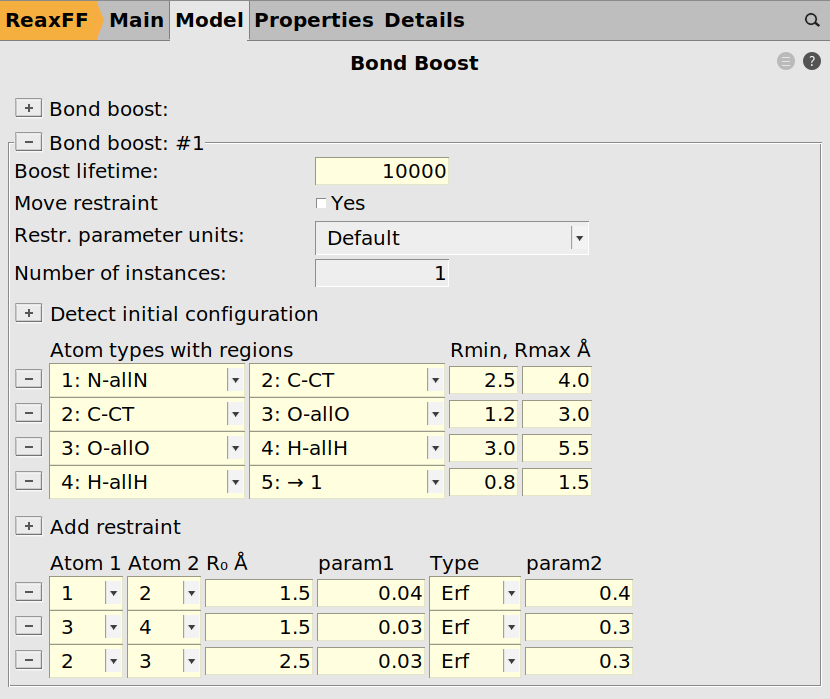Remove the 2: C-CT to 3: O-allO row
Viewport: 830px width, 699px height.
pos(29,413)
